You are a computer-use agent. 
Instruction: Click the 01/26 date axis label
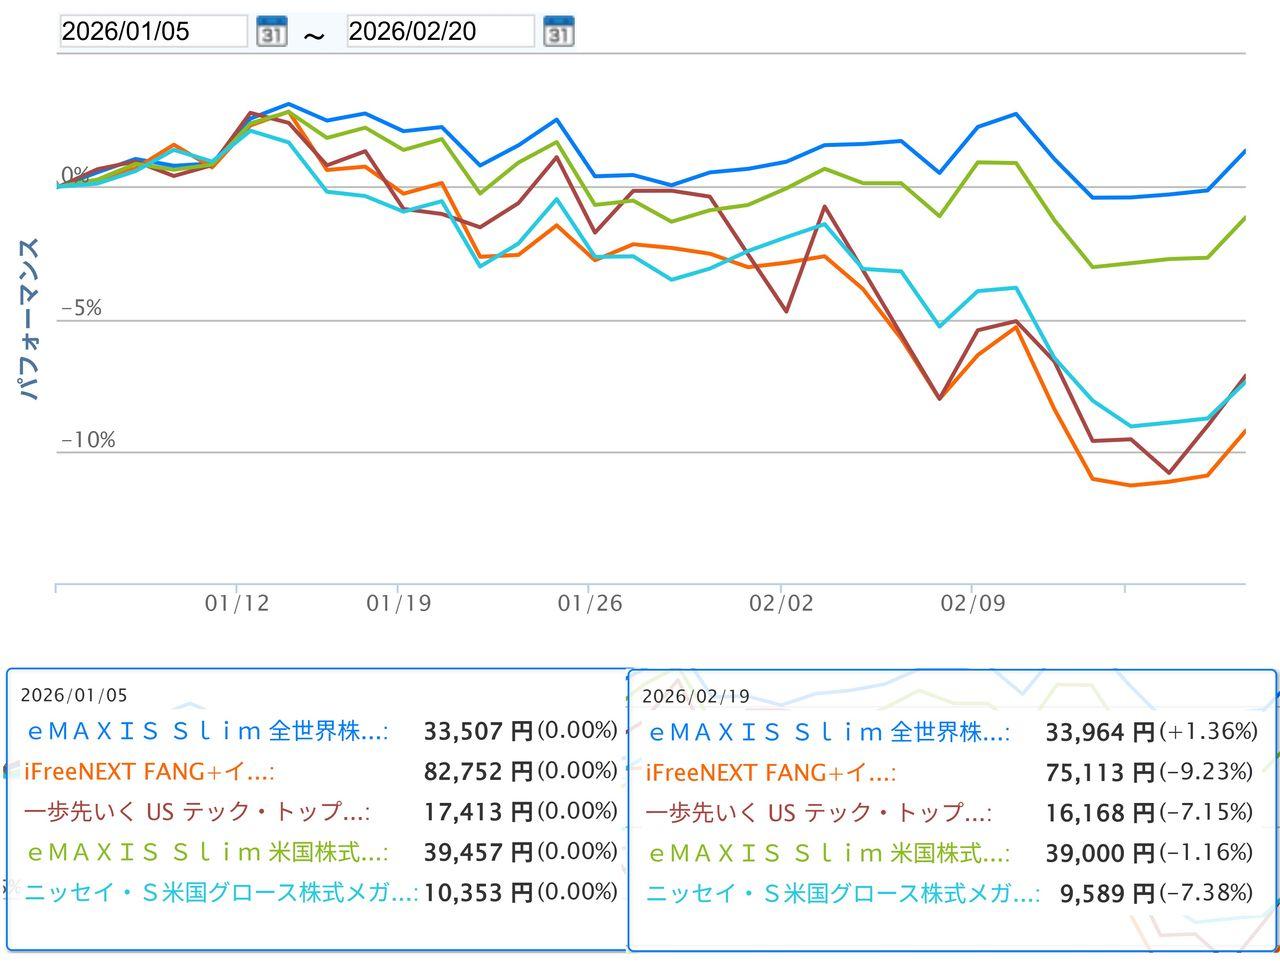click(x=589, y=603)
